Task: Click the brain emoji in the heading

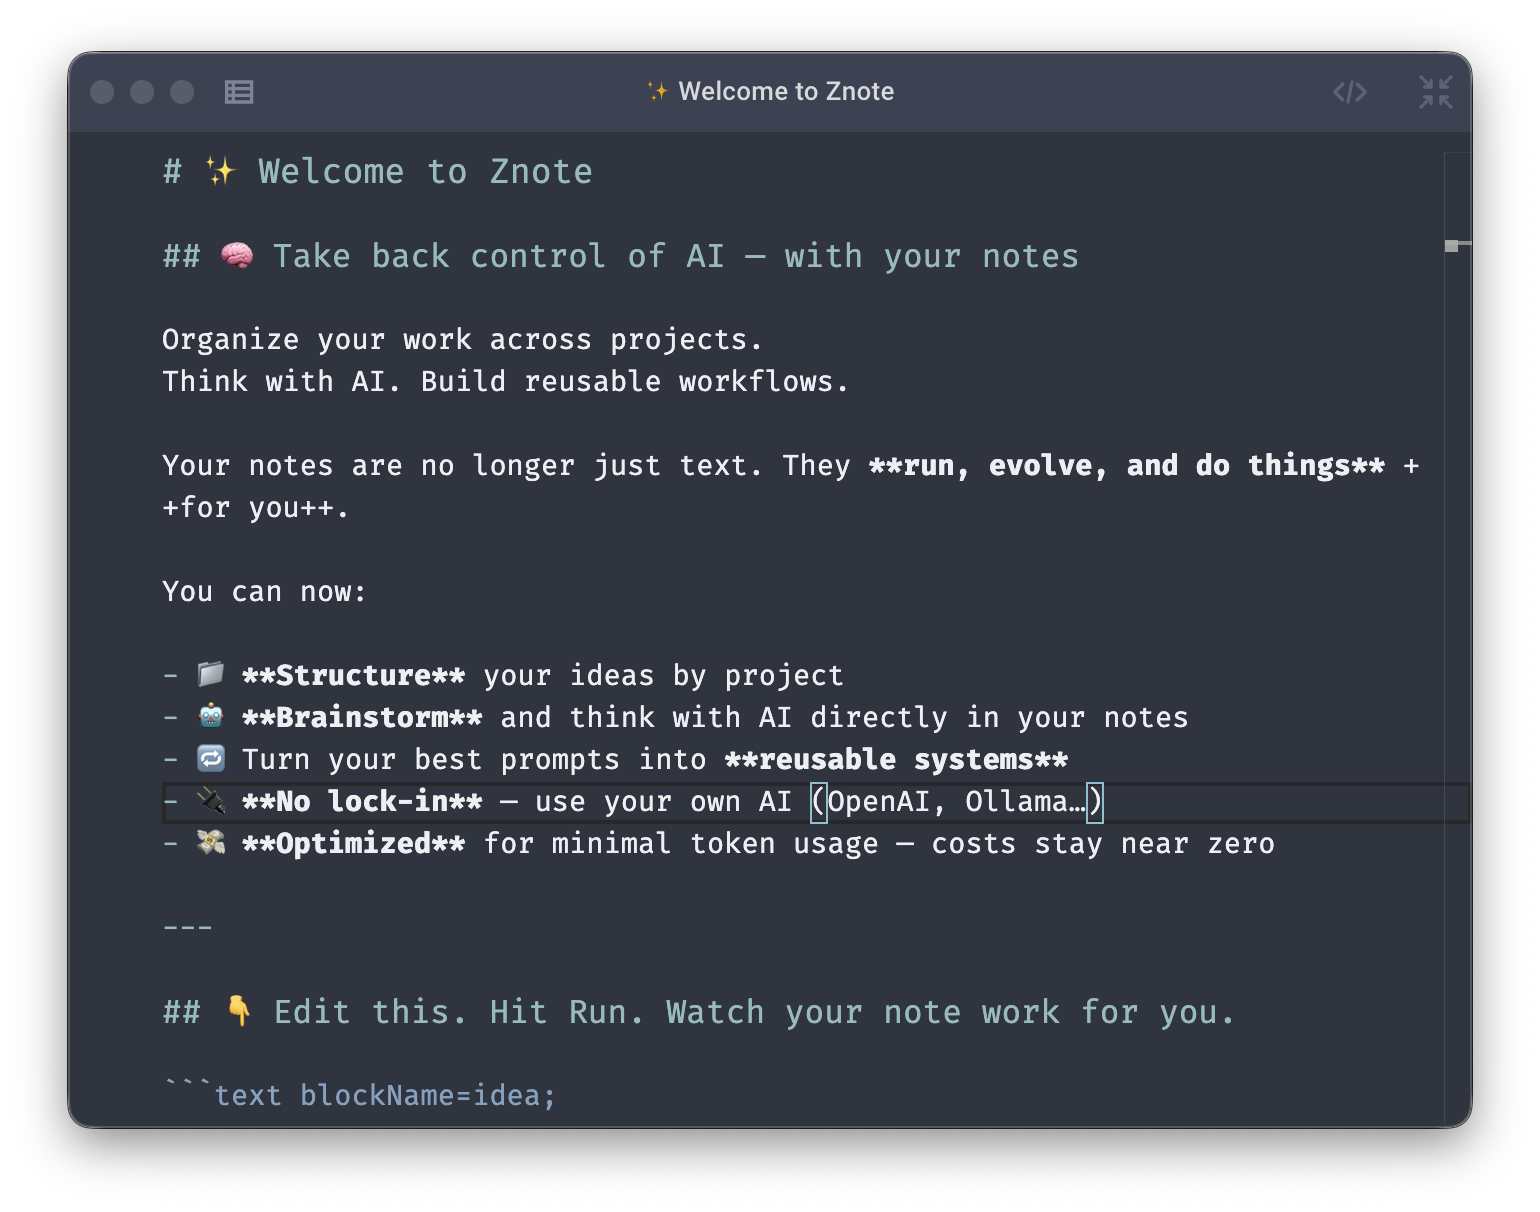Action: [x=237, y=256]
